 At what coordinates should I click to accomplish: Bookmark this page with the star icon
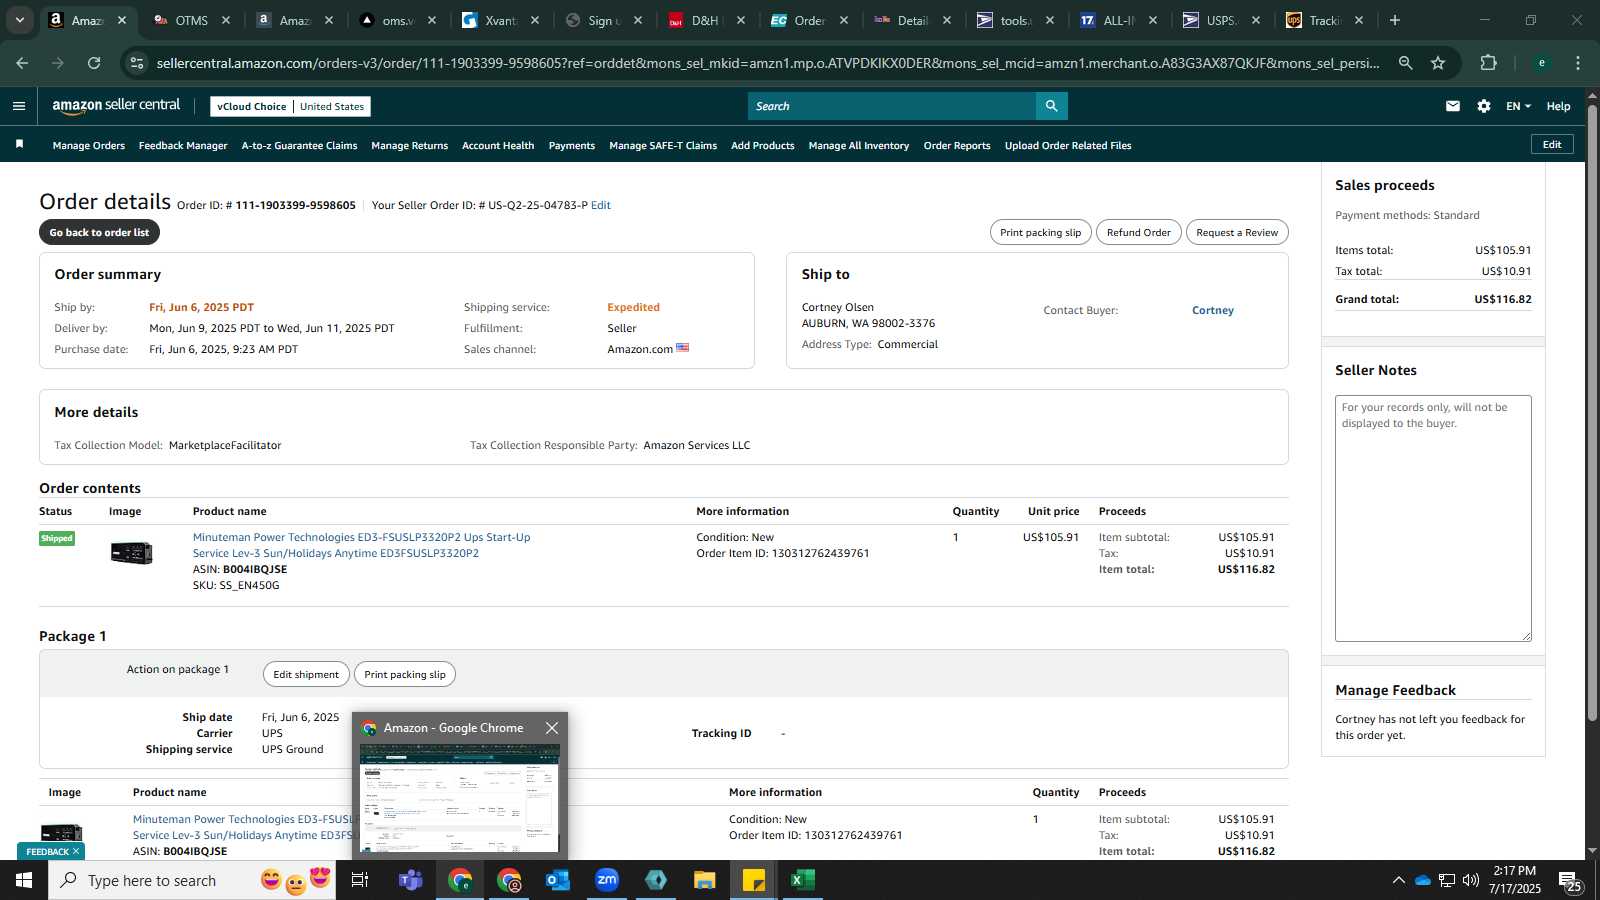(x=1438, y=63)
